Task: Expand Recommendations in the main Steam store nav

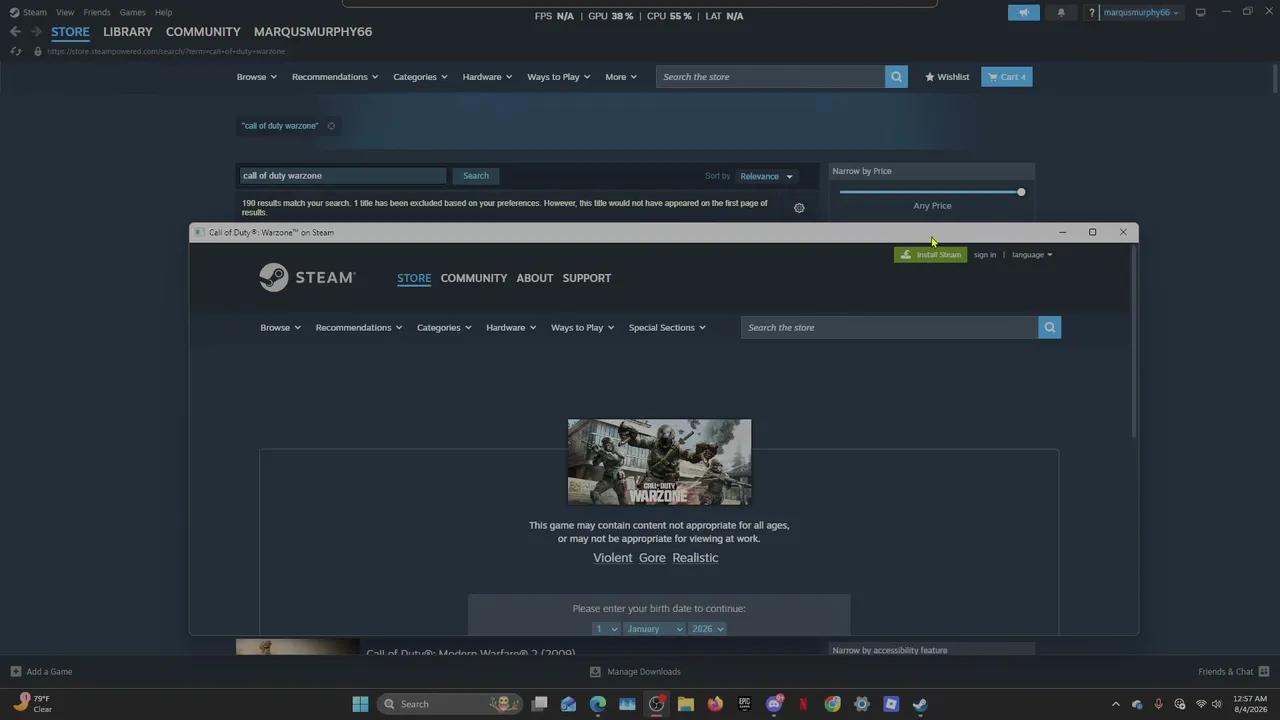Action: tap(335, 77)
